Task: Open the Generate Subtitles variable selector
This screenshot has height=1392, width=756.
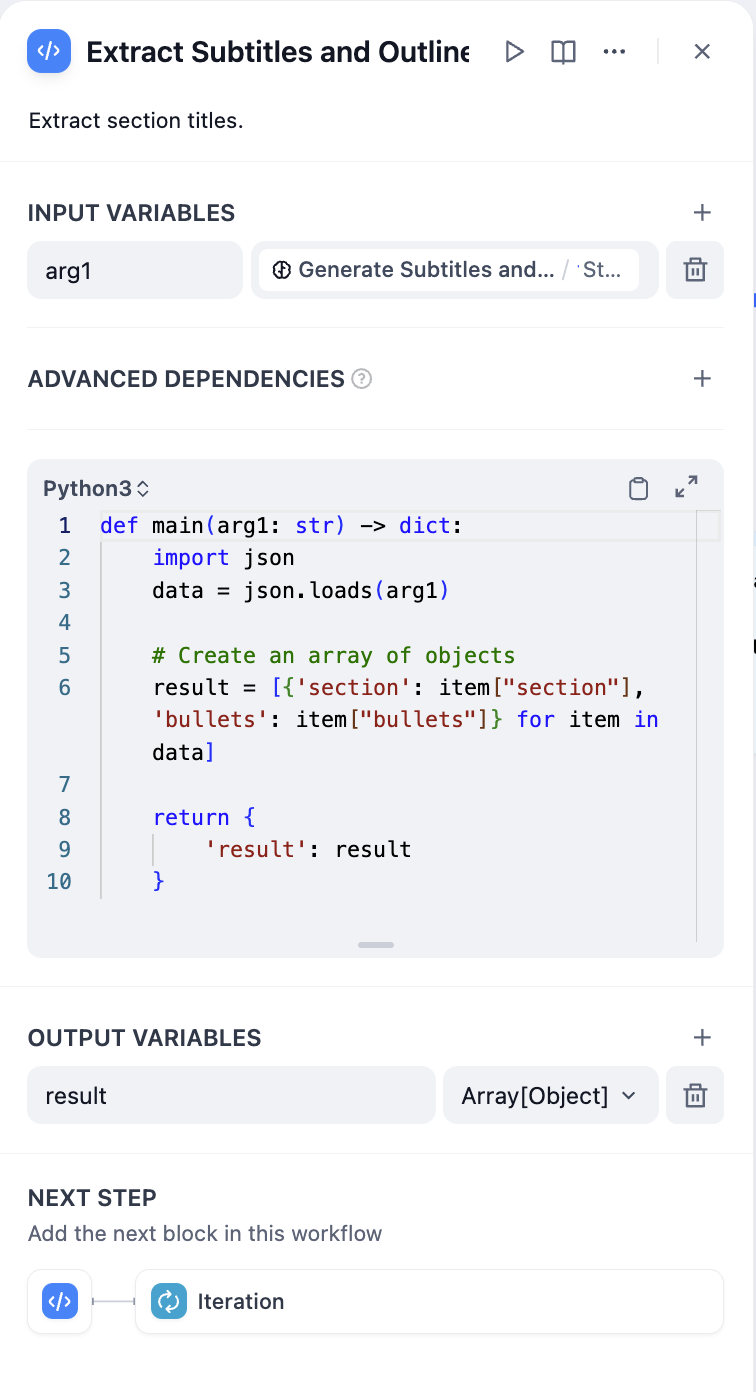Action: click(x=448, y=270)
